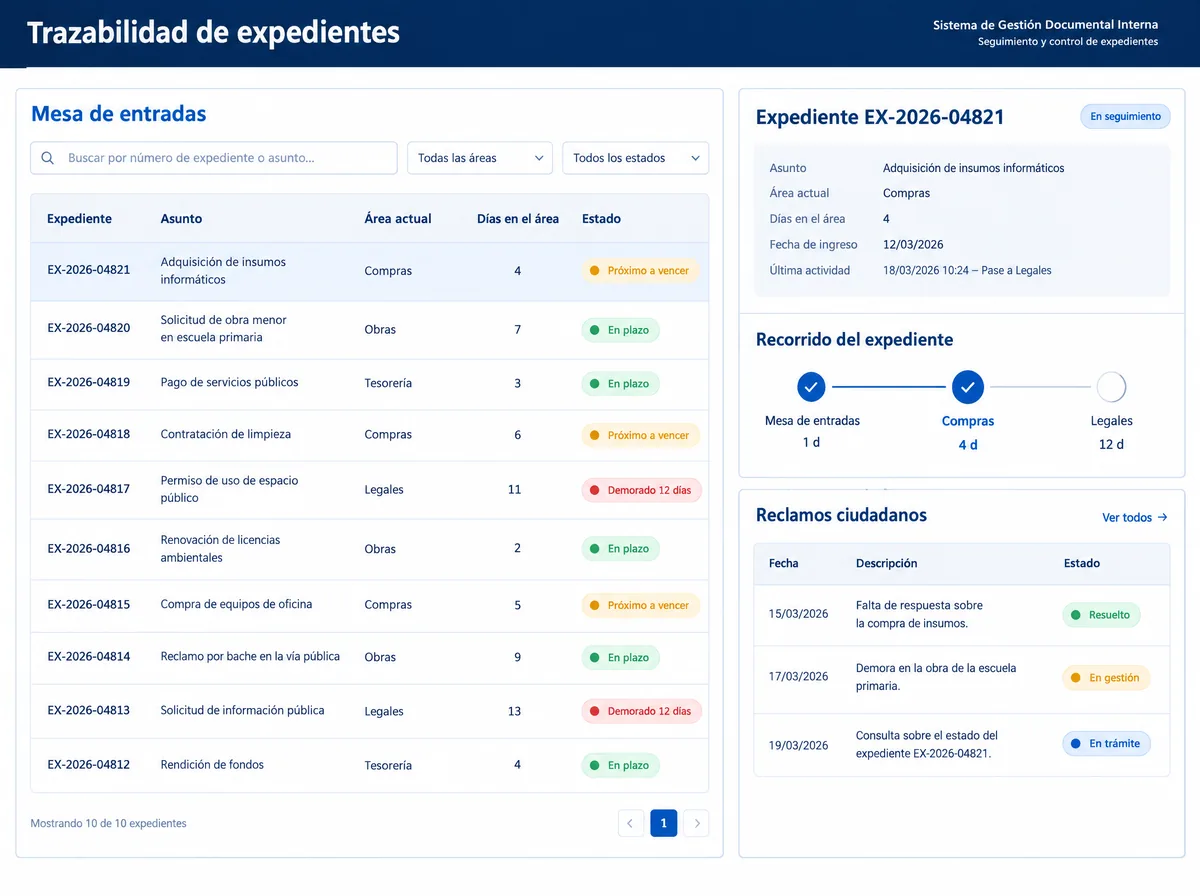Click Compras step label in recorrido
The width and height of the screenshot is (1200, 896).
(x=968, y=421)
